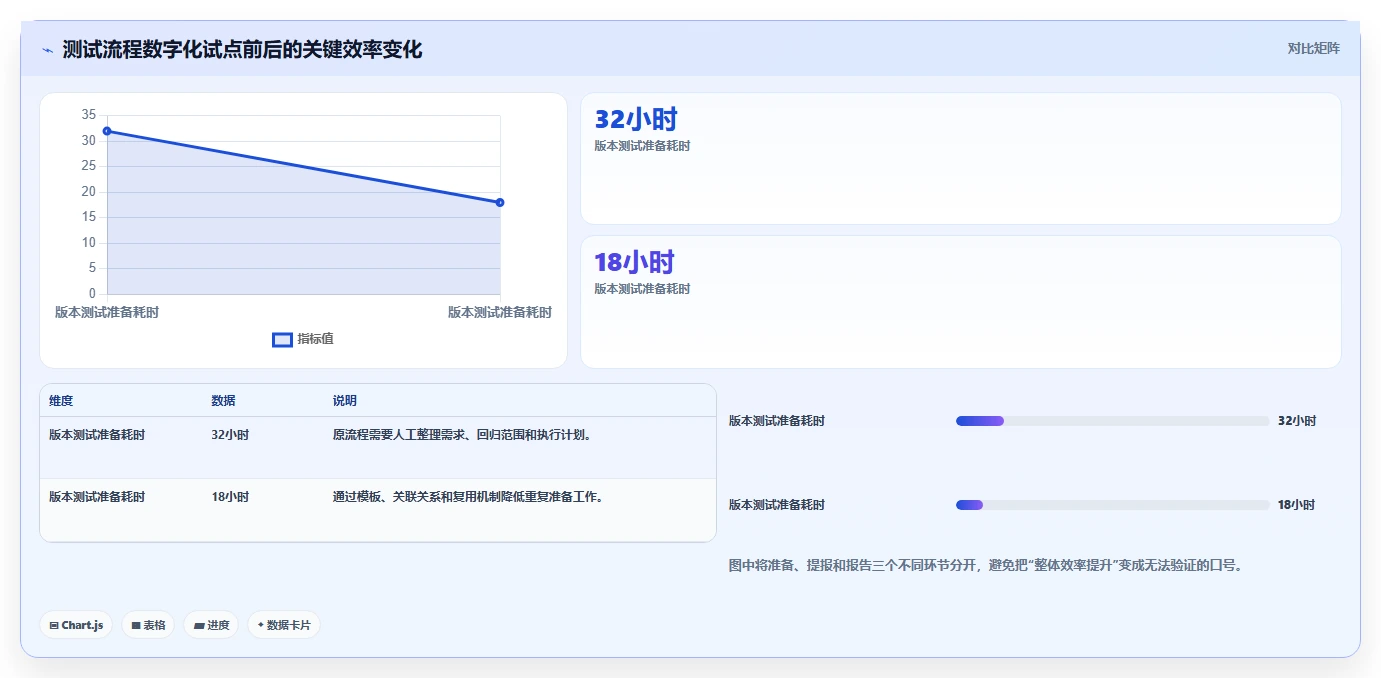Click the title 测试流程数字化试点前后的关键效率变化
Viewport: 1381px width, 678px height.
[242, 49]
